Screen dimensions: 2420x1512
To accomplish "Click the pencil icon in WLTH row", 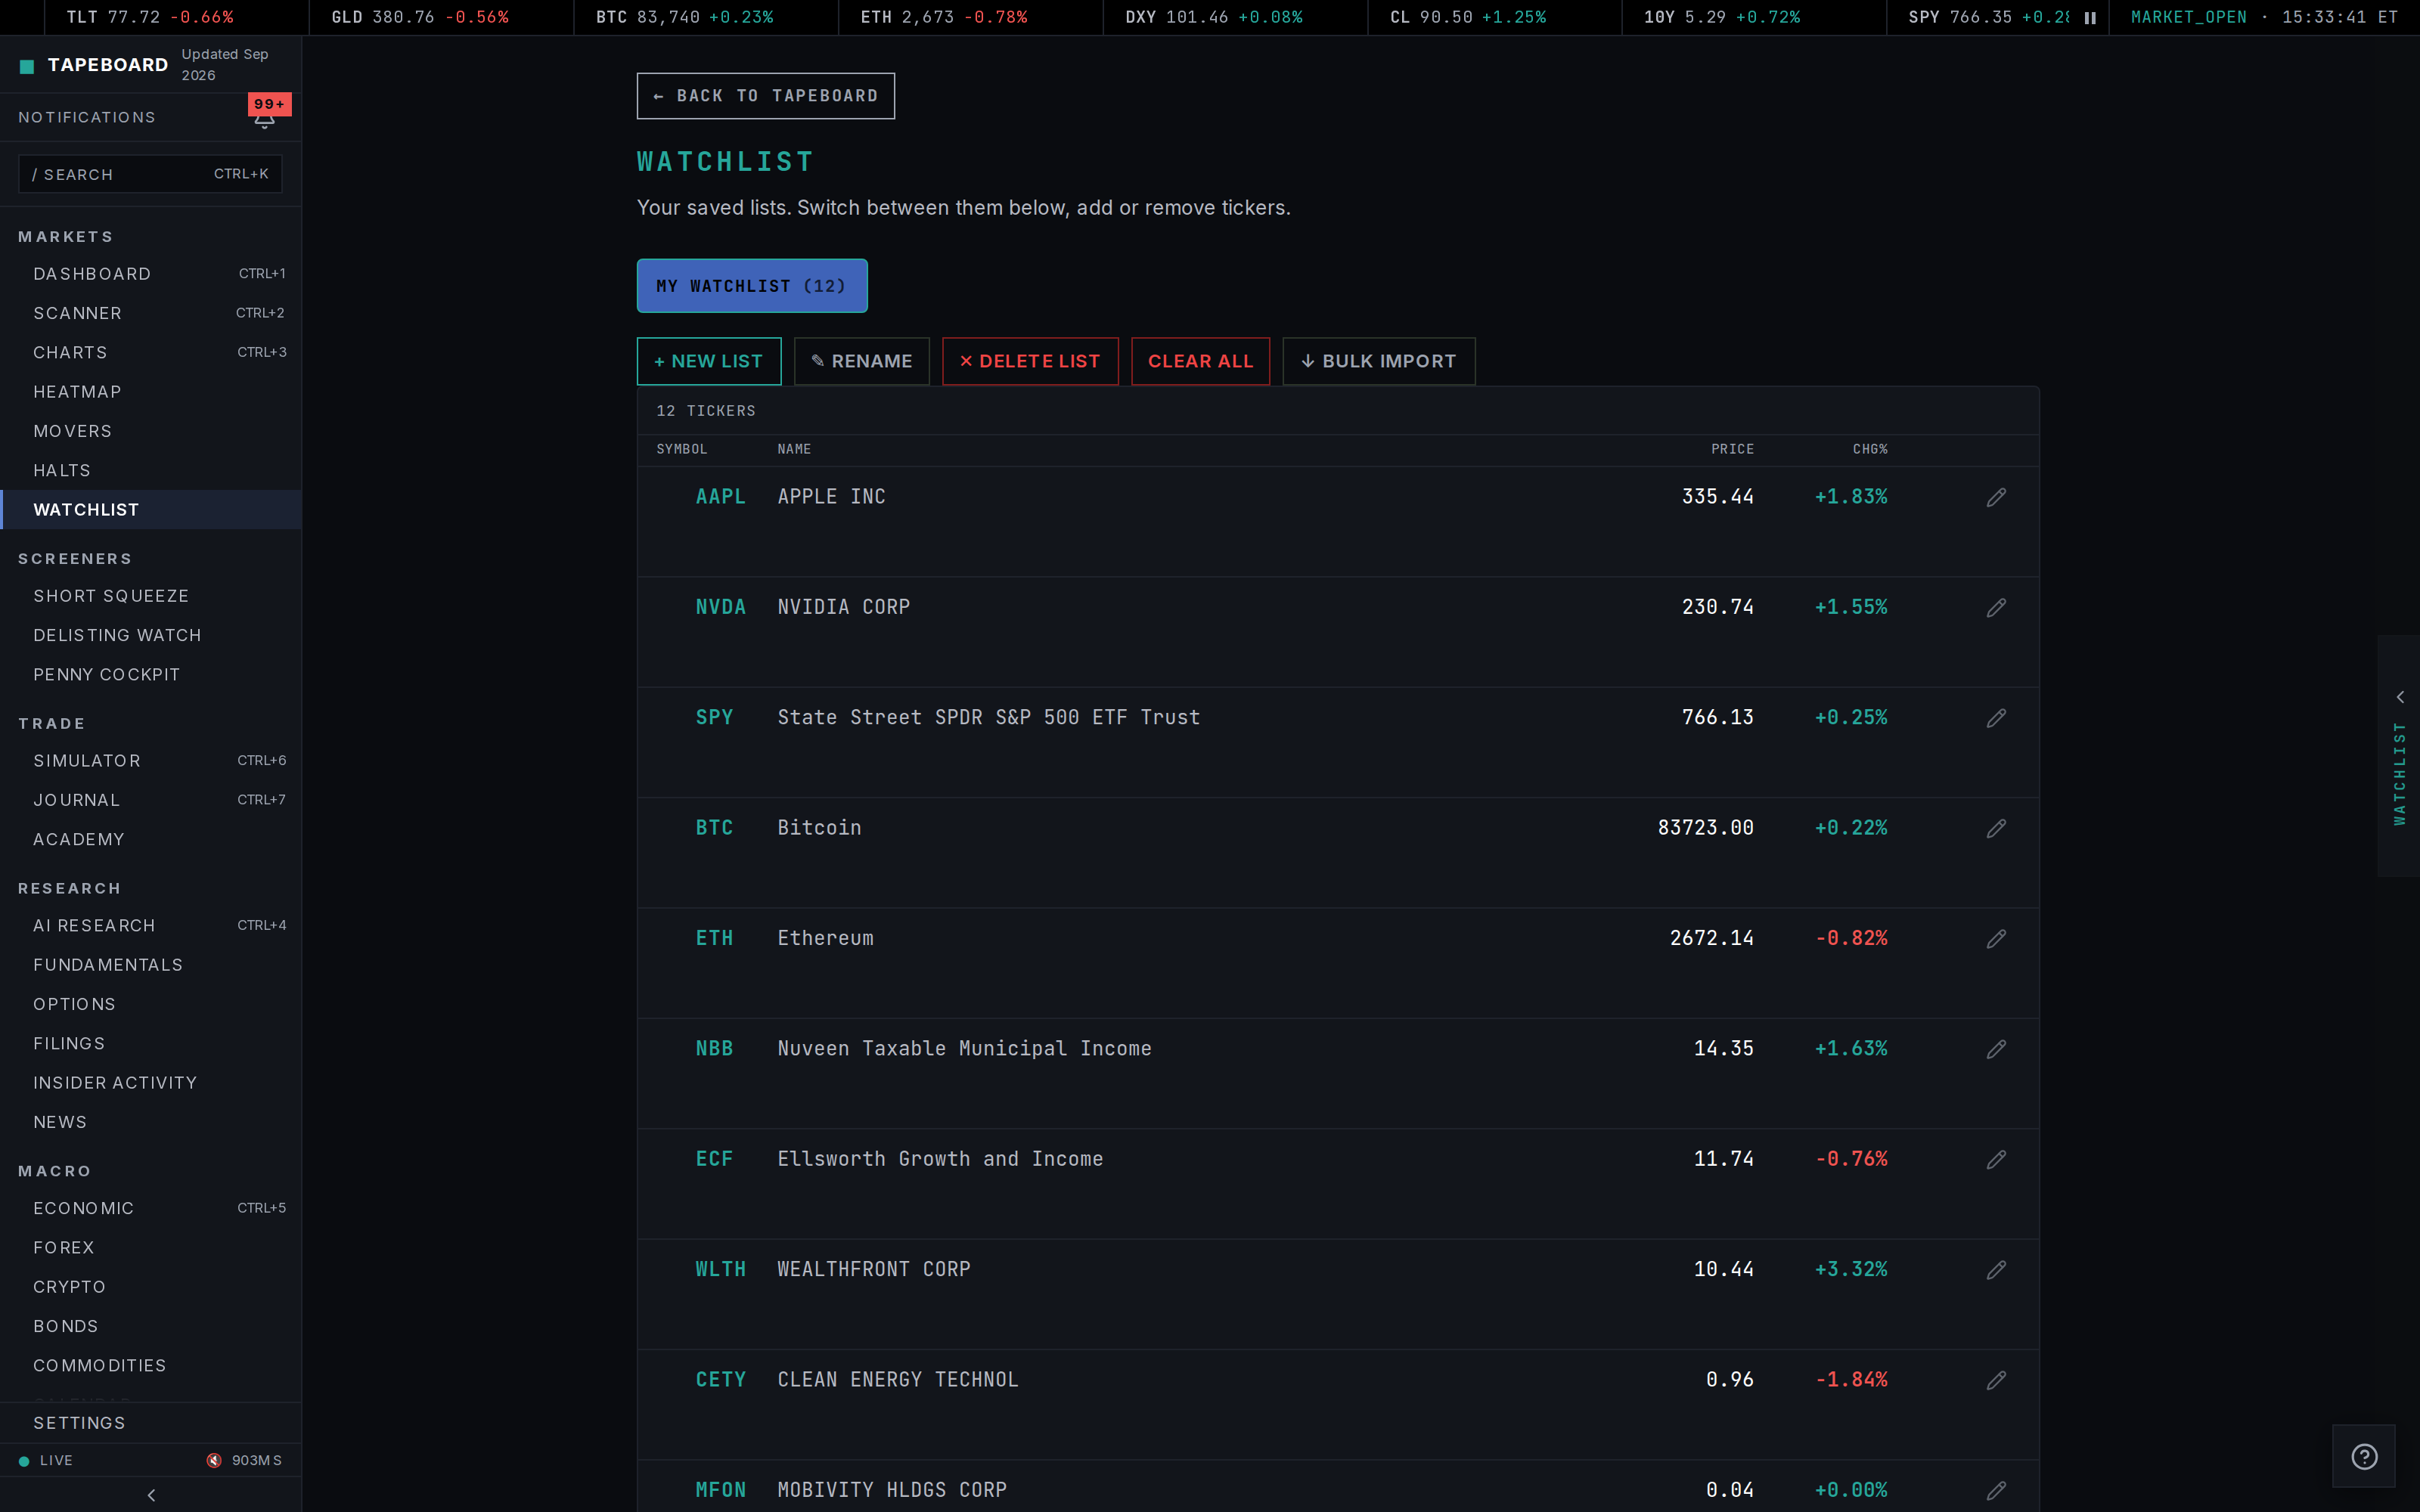I will click(1996, 1269).
